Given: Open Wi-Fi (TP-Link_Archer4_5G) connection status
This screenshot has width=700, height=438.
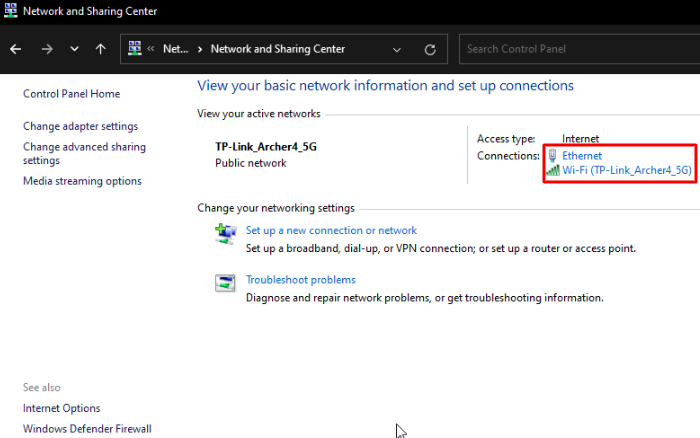Looking at the screenshot, I should [627, 170].
